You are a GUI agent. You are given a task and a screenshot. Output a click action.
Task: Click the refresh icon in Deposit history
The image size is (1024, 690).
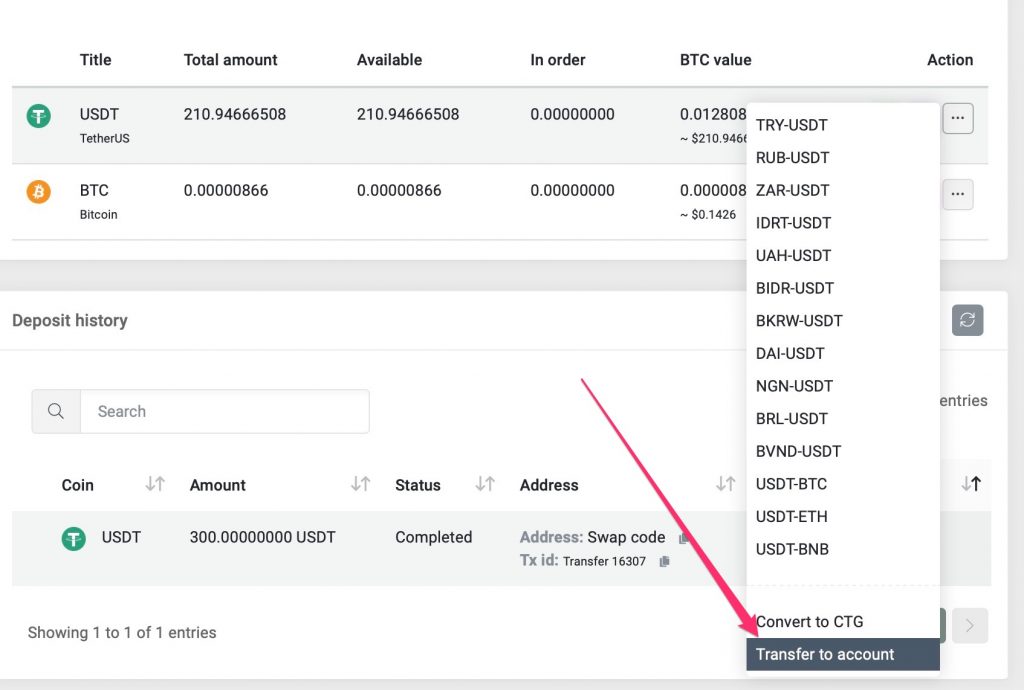click(x=967, y=320)
